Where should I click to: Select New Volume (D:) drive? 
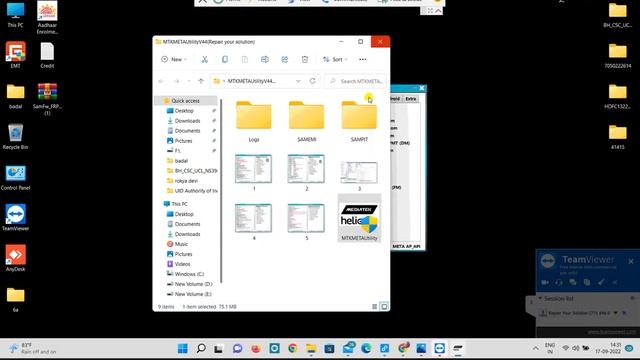point(193,284)
